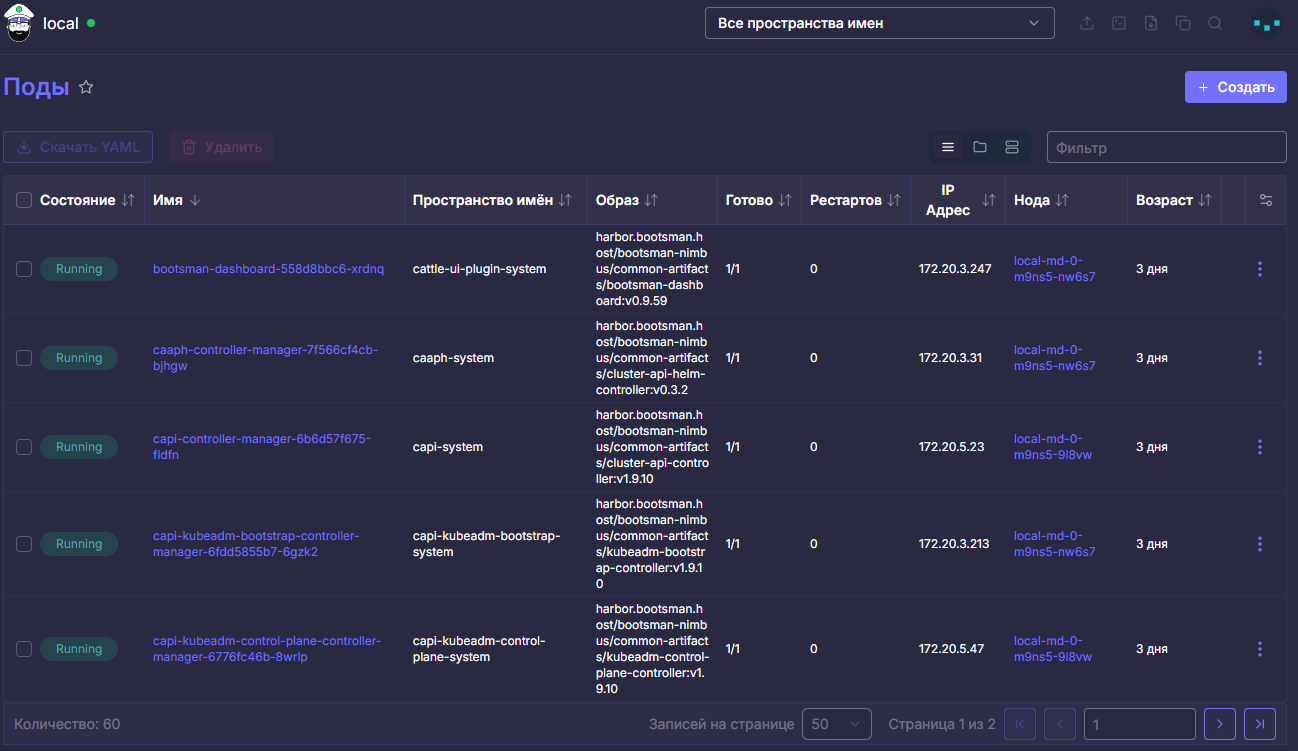Open node link in the bootsman-dashboard row
This screenshot has height=751, width=1298.
pyautogui.click(x=1054, y=269)
